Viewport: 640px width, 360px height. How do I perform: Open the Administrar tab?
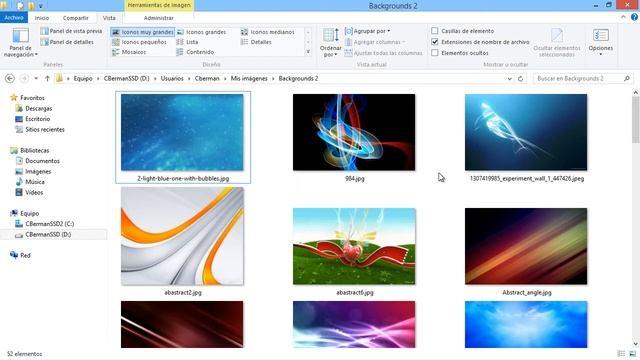pyautogui.click(x=158, y=18)
